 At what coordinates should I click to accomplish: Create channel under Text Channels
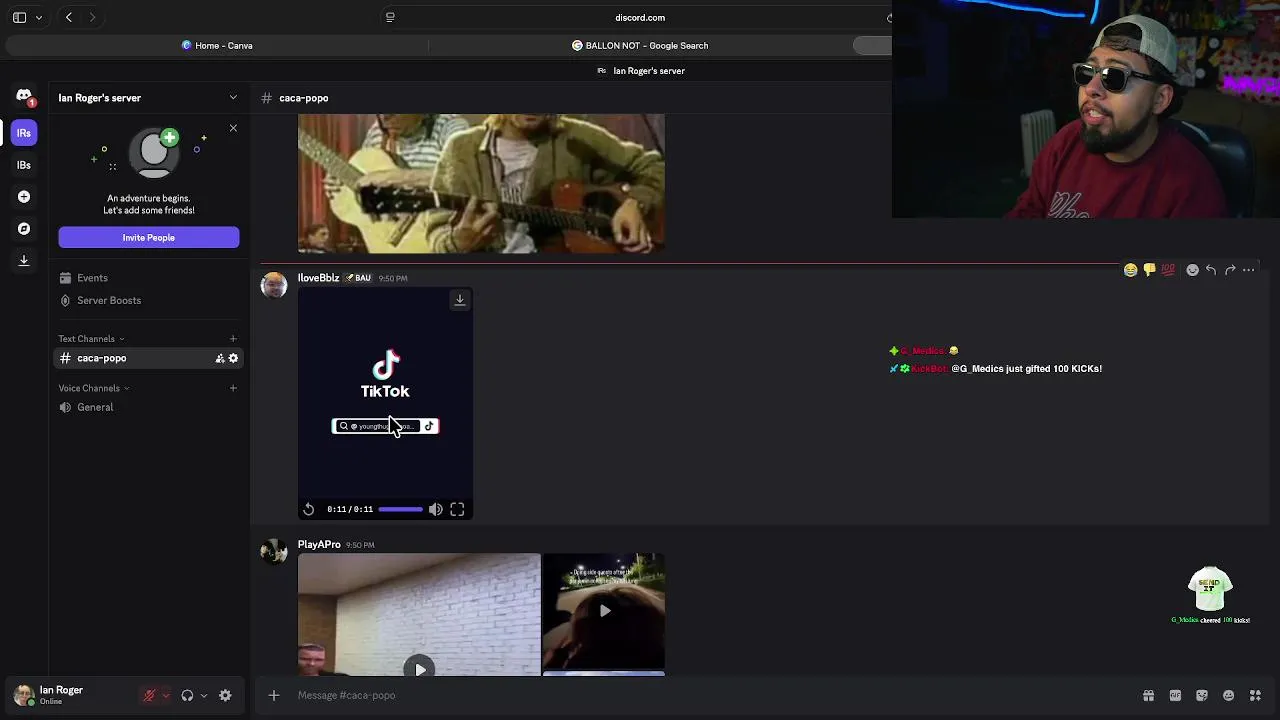[233, 339]
